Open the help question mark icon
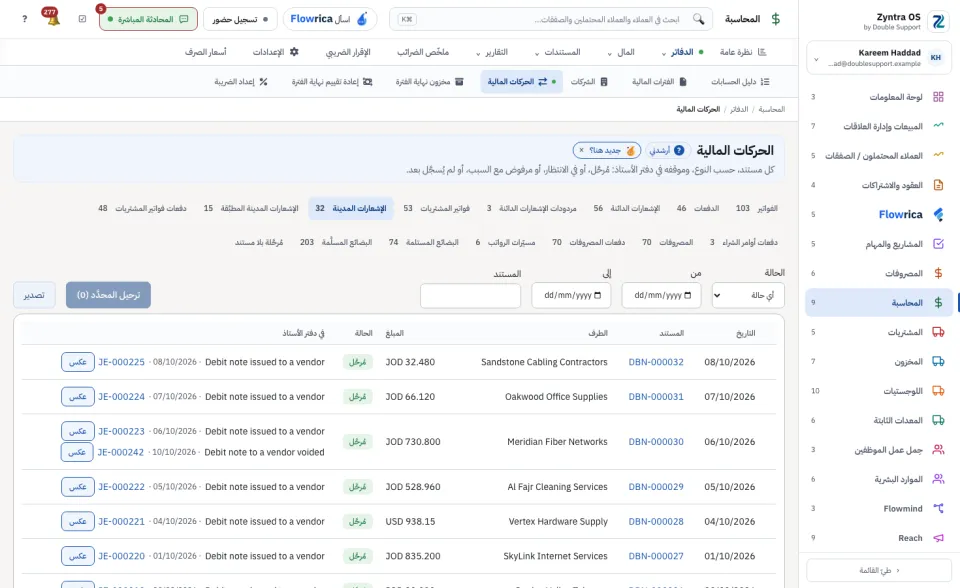The height and width of the screenshot is (588, 960). click(x=24, y=19)
